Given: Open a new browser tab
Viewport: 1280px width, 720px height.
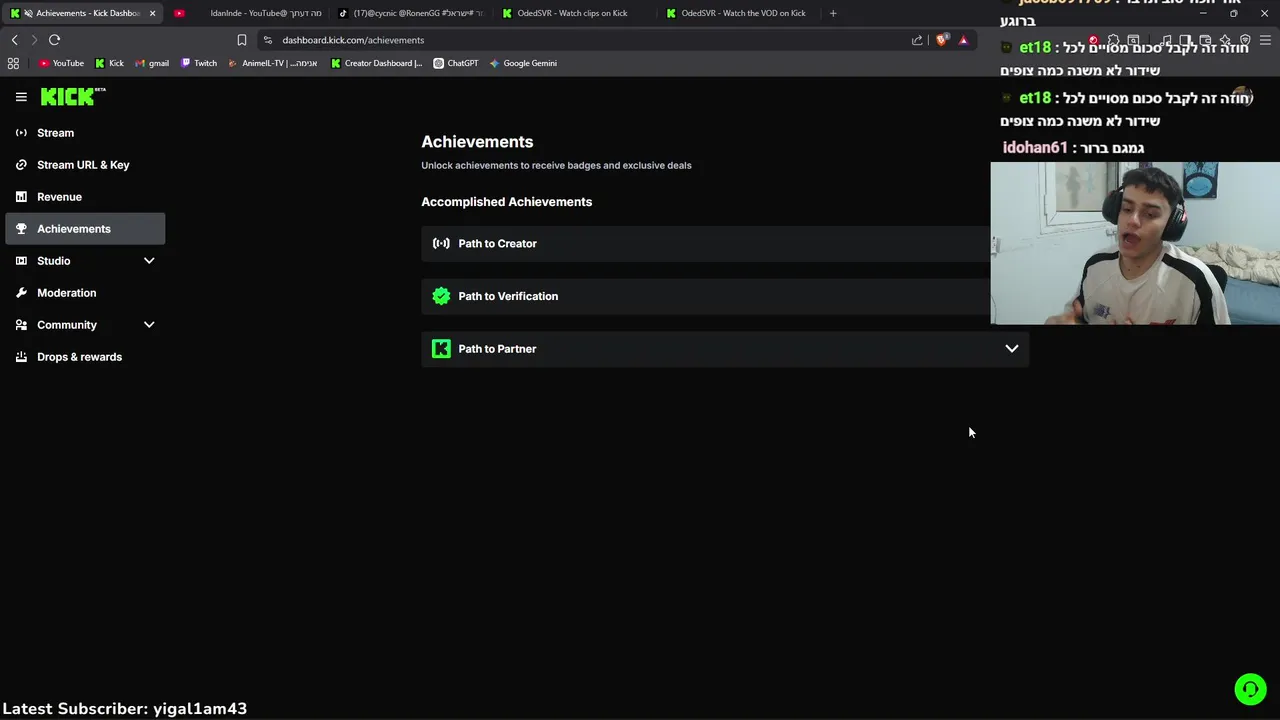Looking at the screenshot, I should coord(833,13).
